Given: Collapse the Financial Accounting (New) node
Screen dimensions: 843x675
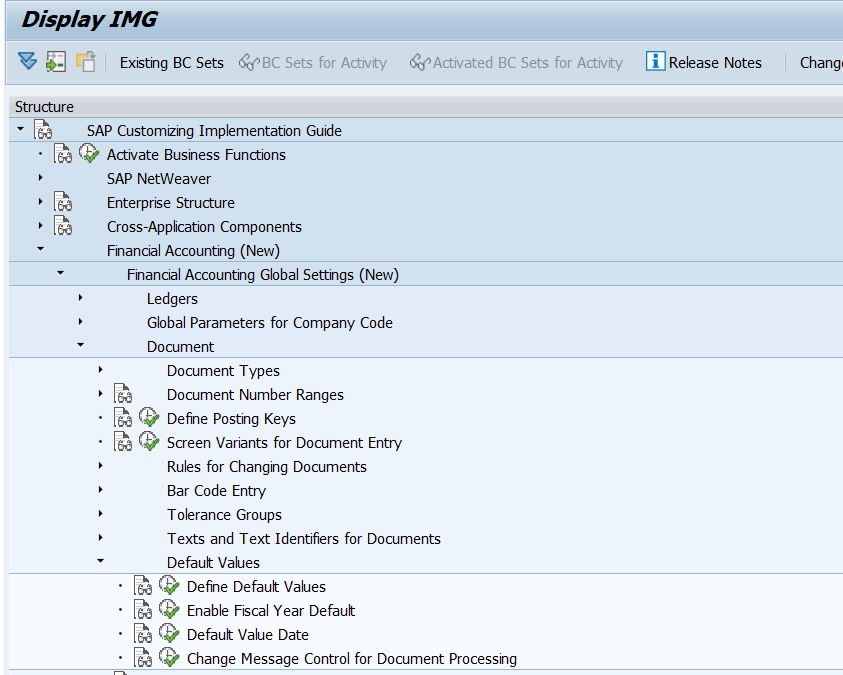Looking at the screenshot, I should click(x=40, y=249).
